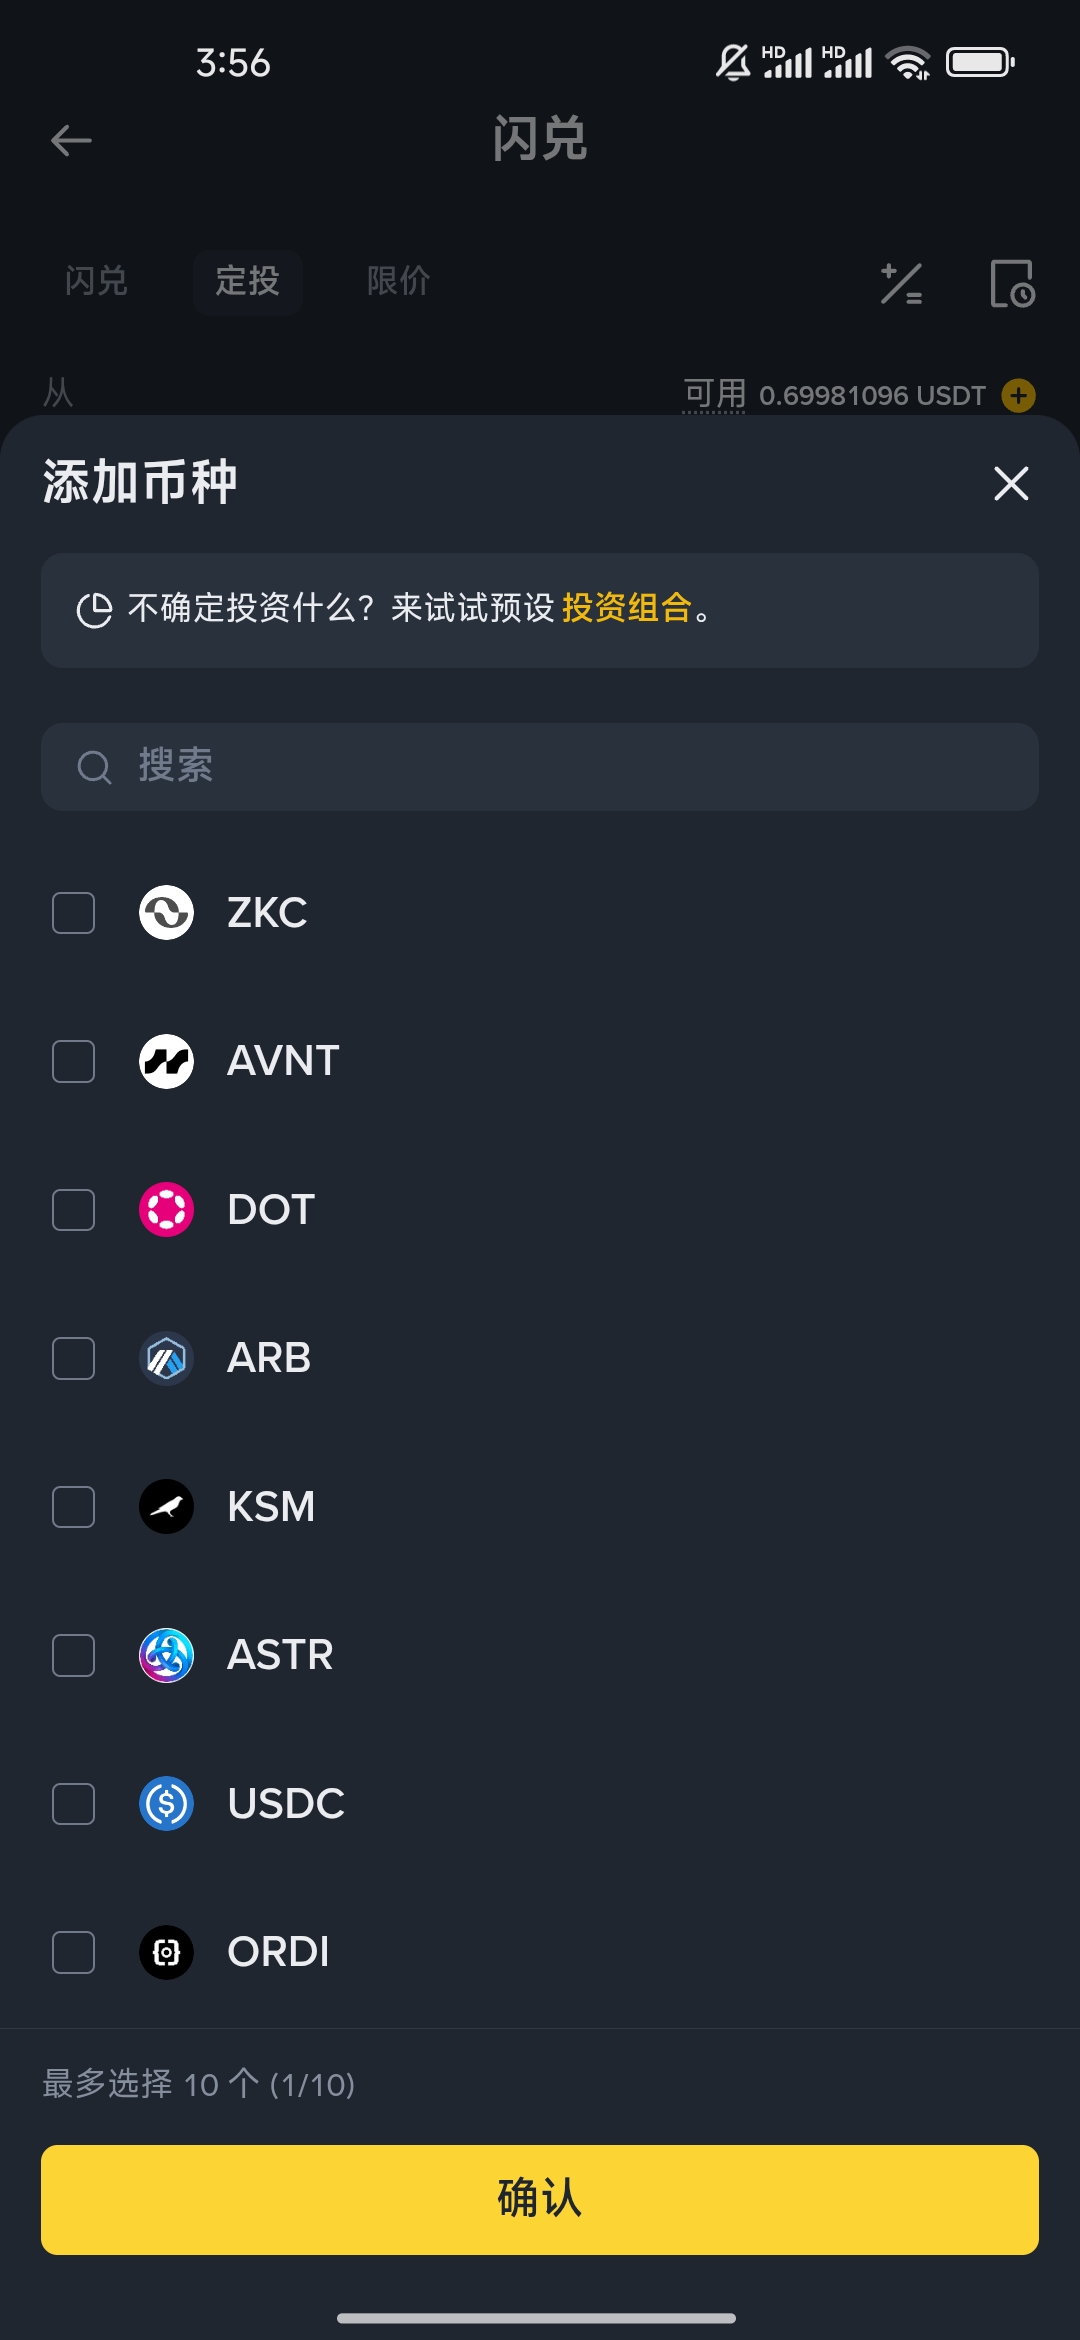Check the AVNT checkbox
Image resolution: width=1080 pixels, height=2340 pixels.
click(73, 1061)
